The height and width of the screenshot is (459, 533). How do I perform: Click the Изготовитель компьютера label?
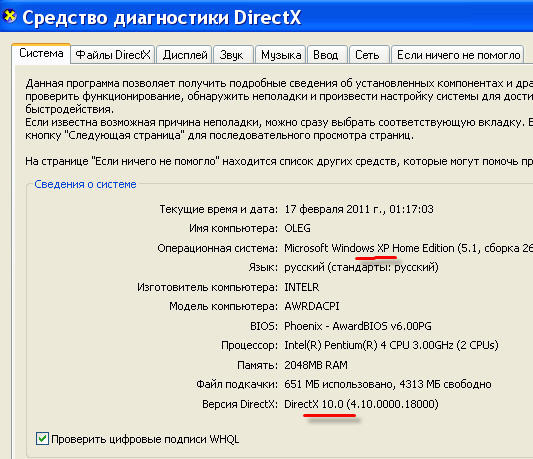click(208, 287)
